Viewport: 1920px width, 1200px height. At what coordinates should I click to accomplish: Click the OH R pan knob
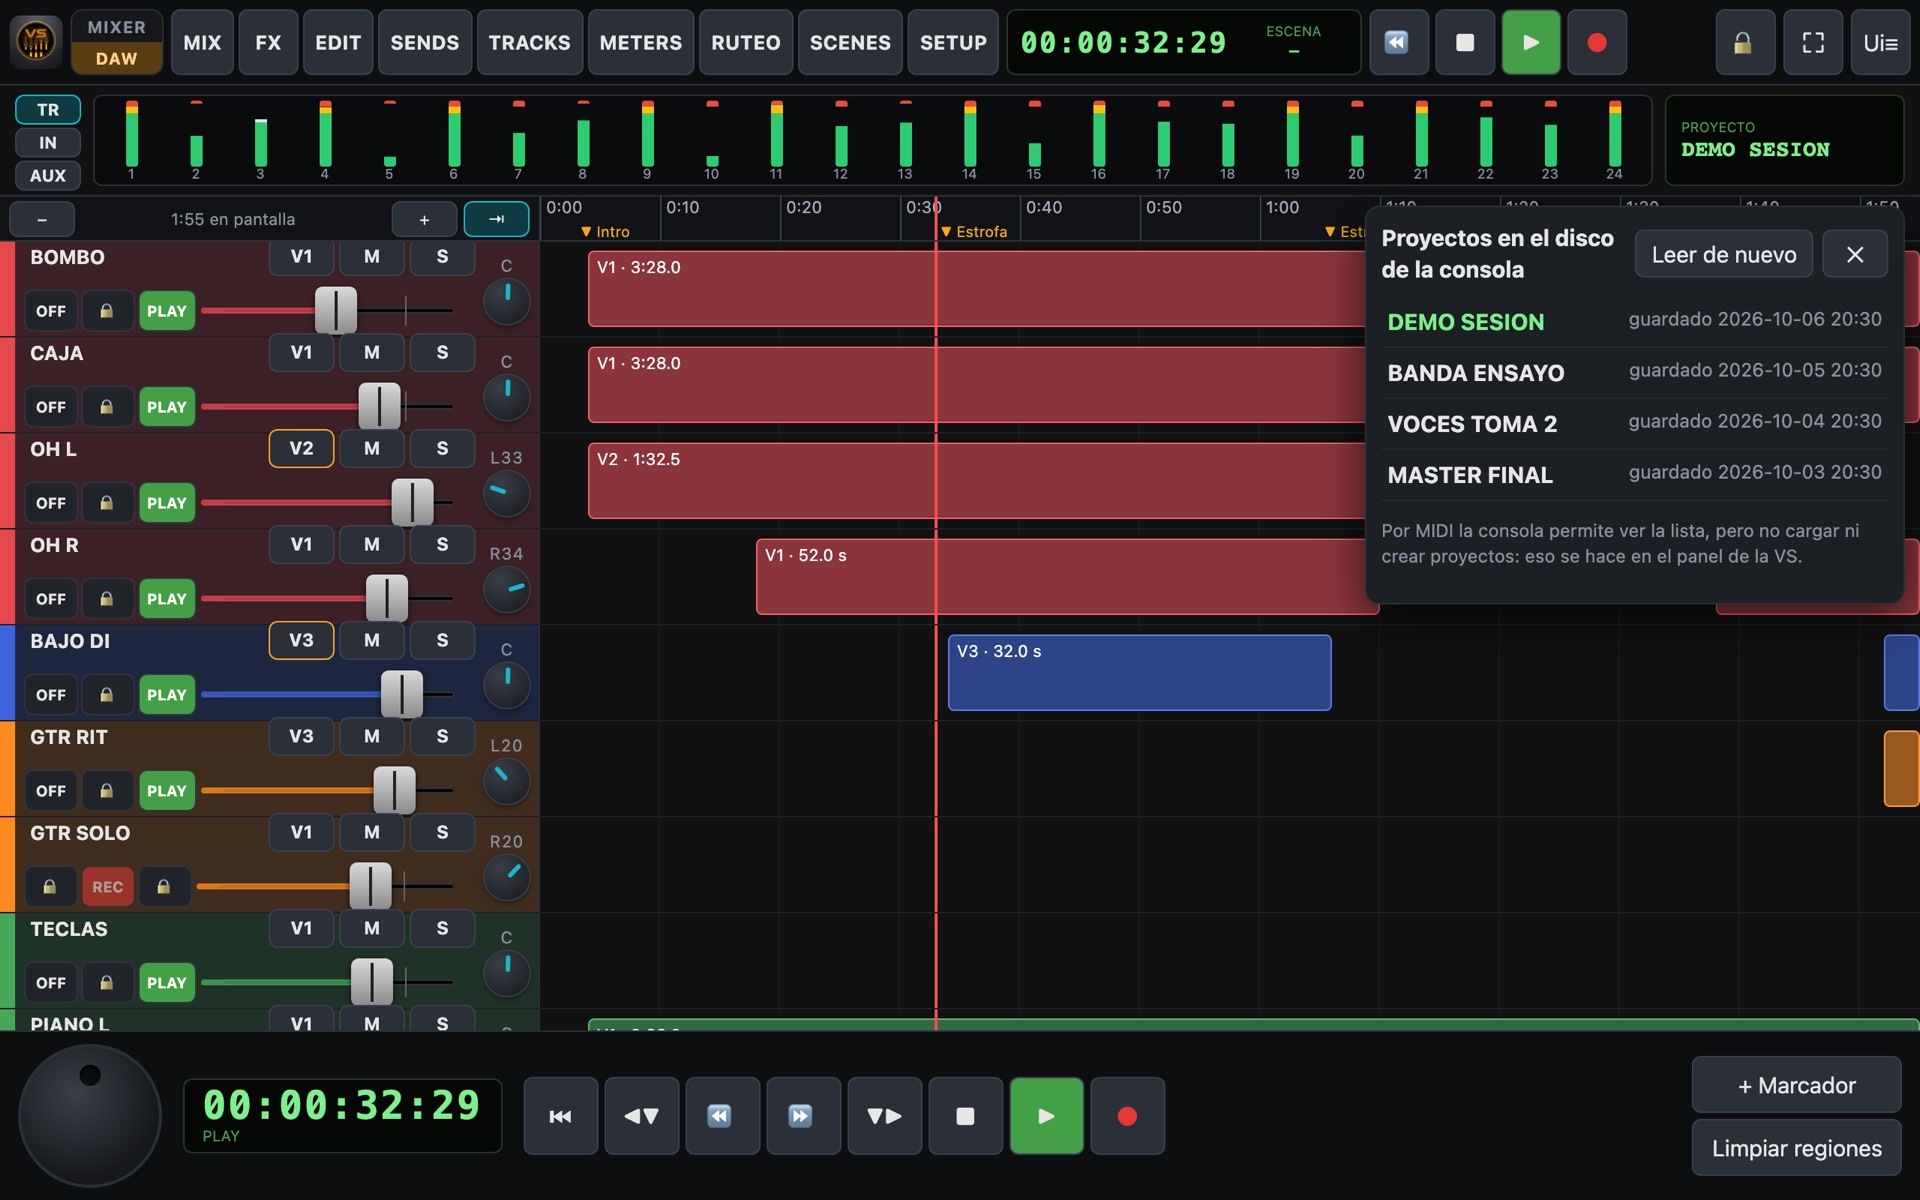pyautogui.click(x=507, y=590)
